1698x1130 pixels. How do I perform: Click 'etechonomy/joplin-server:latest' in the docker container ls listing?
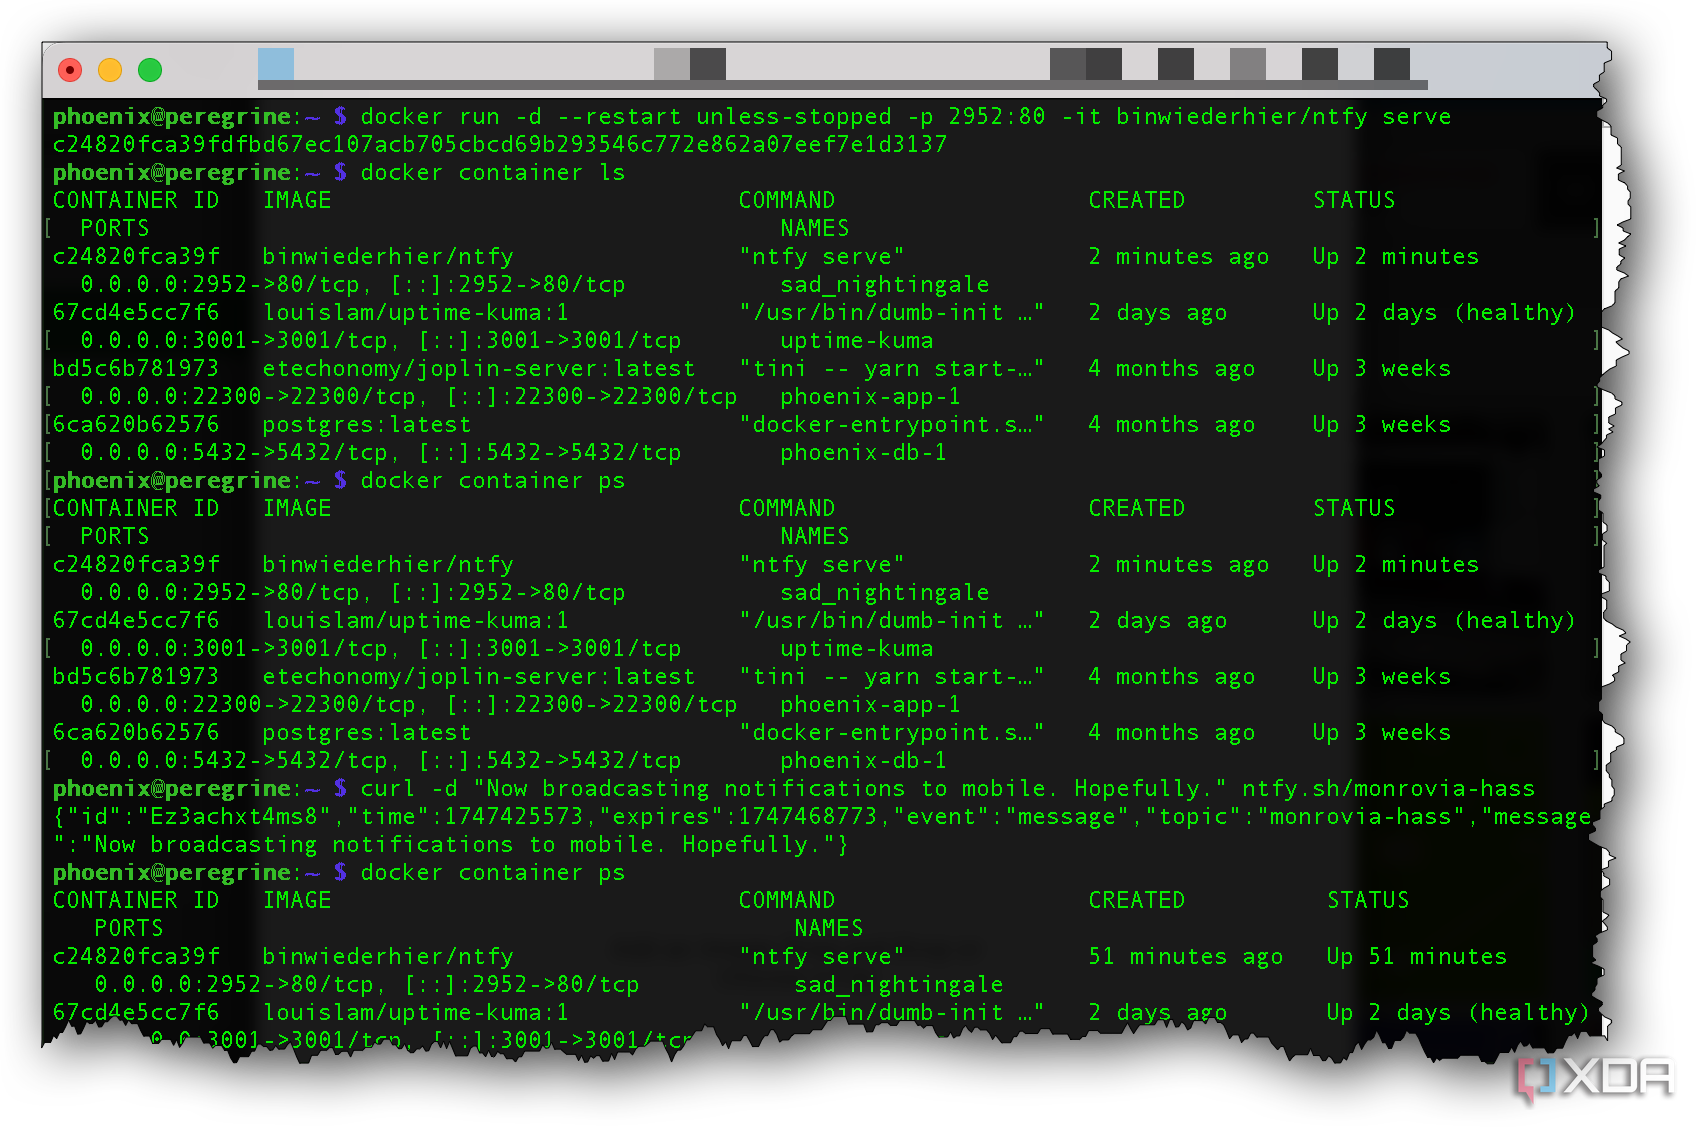click(x=479, y=369)
